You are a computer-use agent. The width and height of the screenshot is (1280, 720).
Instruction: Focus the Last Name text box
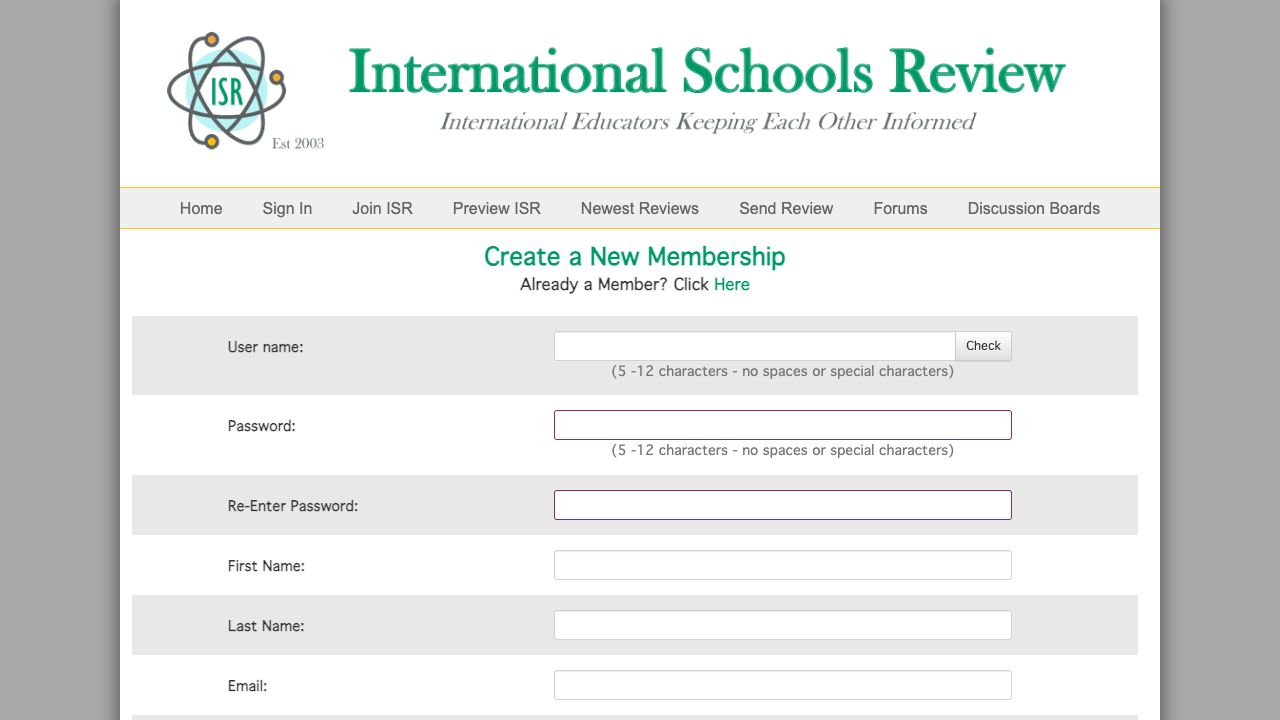pyautogui.click(x=782, y=625)
